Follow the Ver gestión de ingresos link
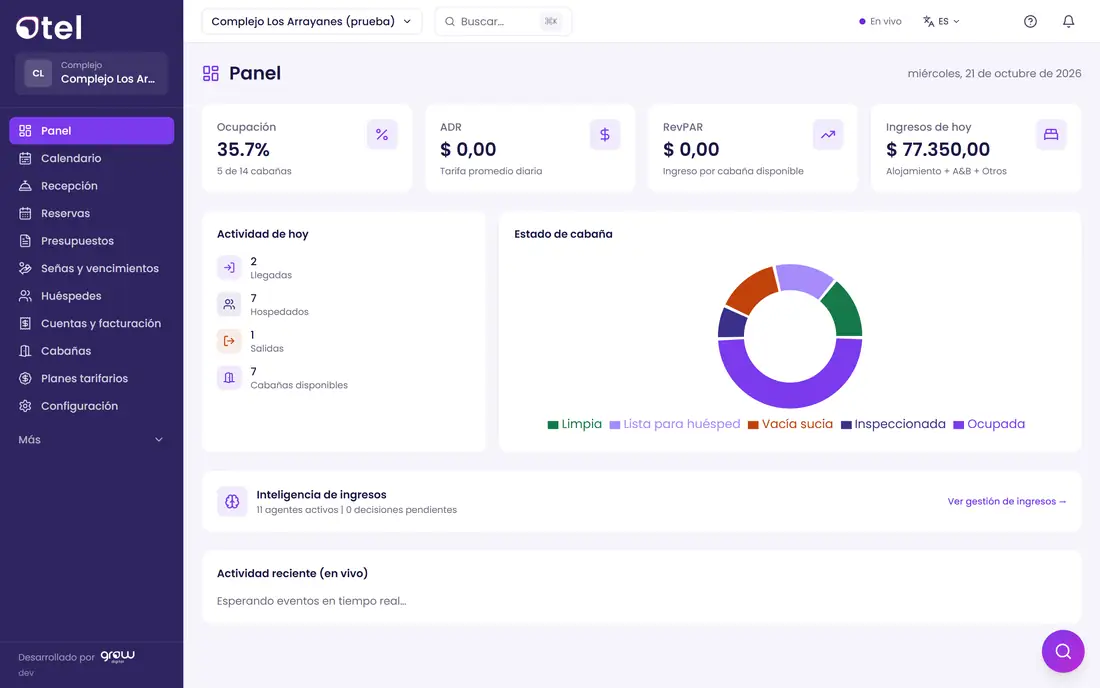The image size is (1100, 688). 1007,501
